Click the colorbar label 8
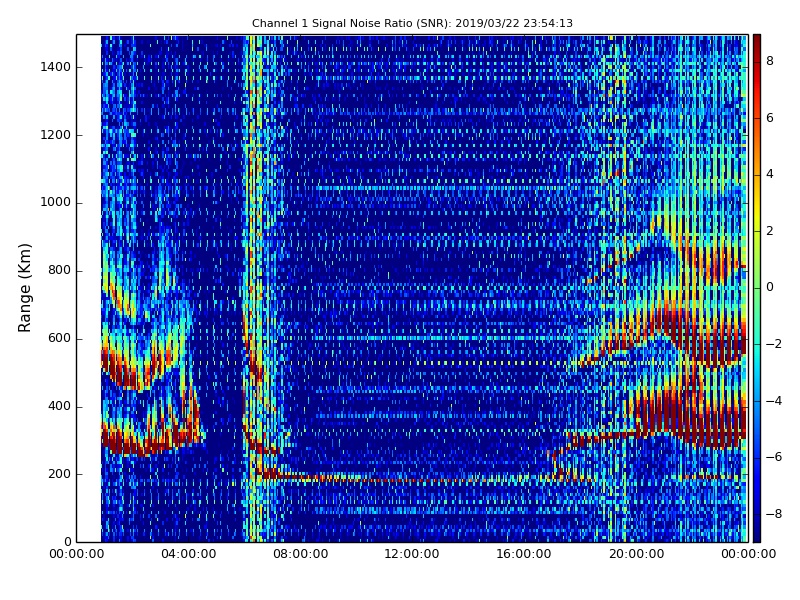Viewport: 800px width, 600px height. (x=770, y=61)
